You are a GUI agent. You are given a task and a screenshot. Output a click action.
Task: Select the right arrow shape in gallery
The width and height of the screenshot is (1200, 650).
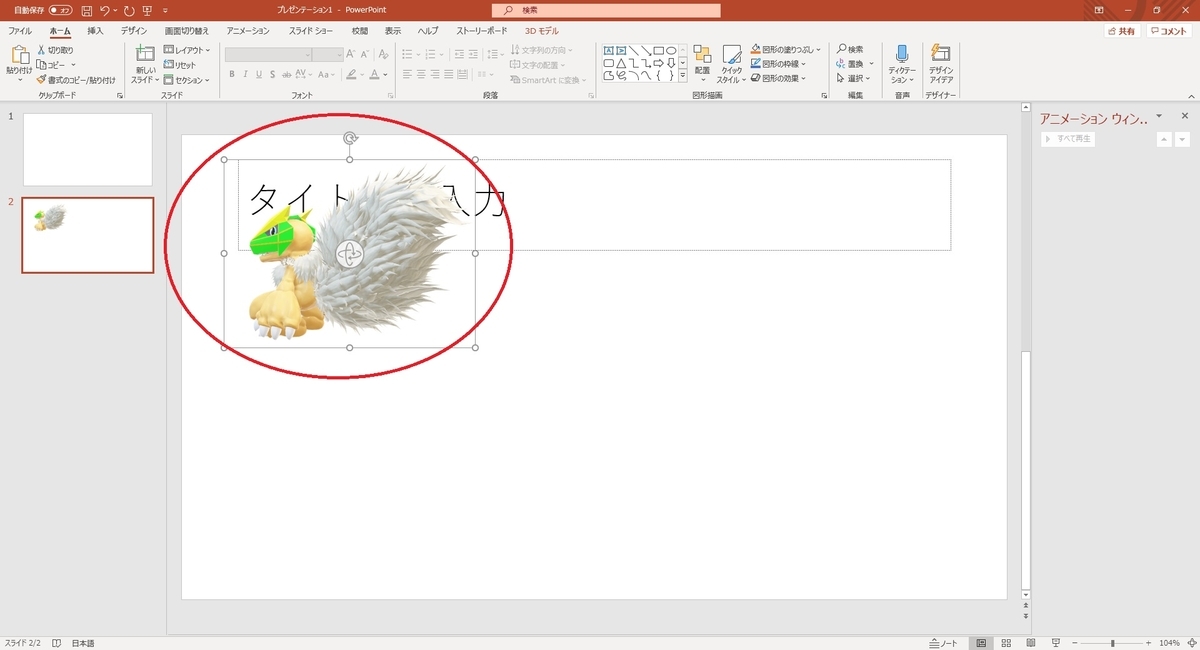pos(659,62)
